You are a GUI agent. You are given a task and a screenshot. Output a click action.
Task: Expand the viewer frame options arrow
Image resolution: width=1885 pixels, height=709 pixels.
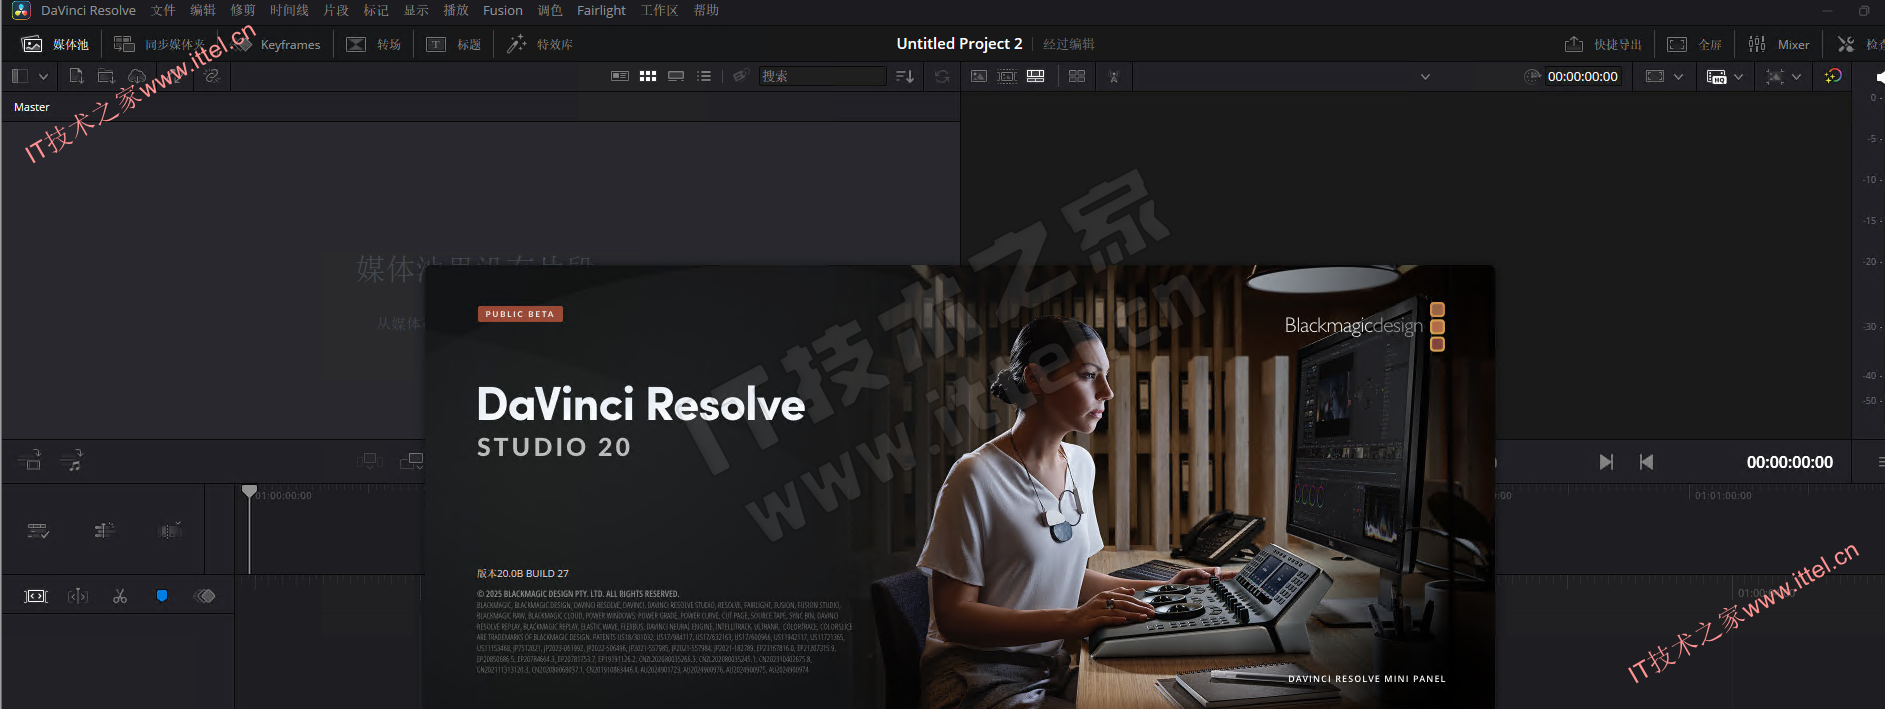(1678, 76)
